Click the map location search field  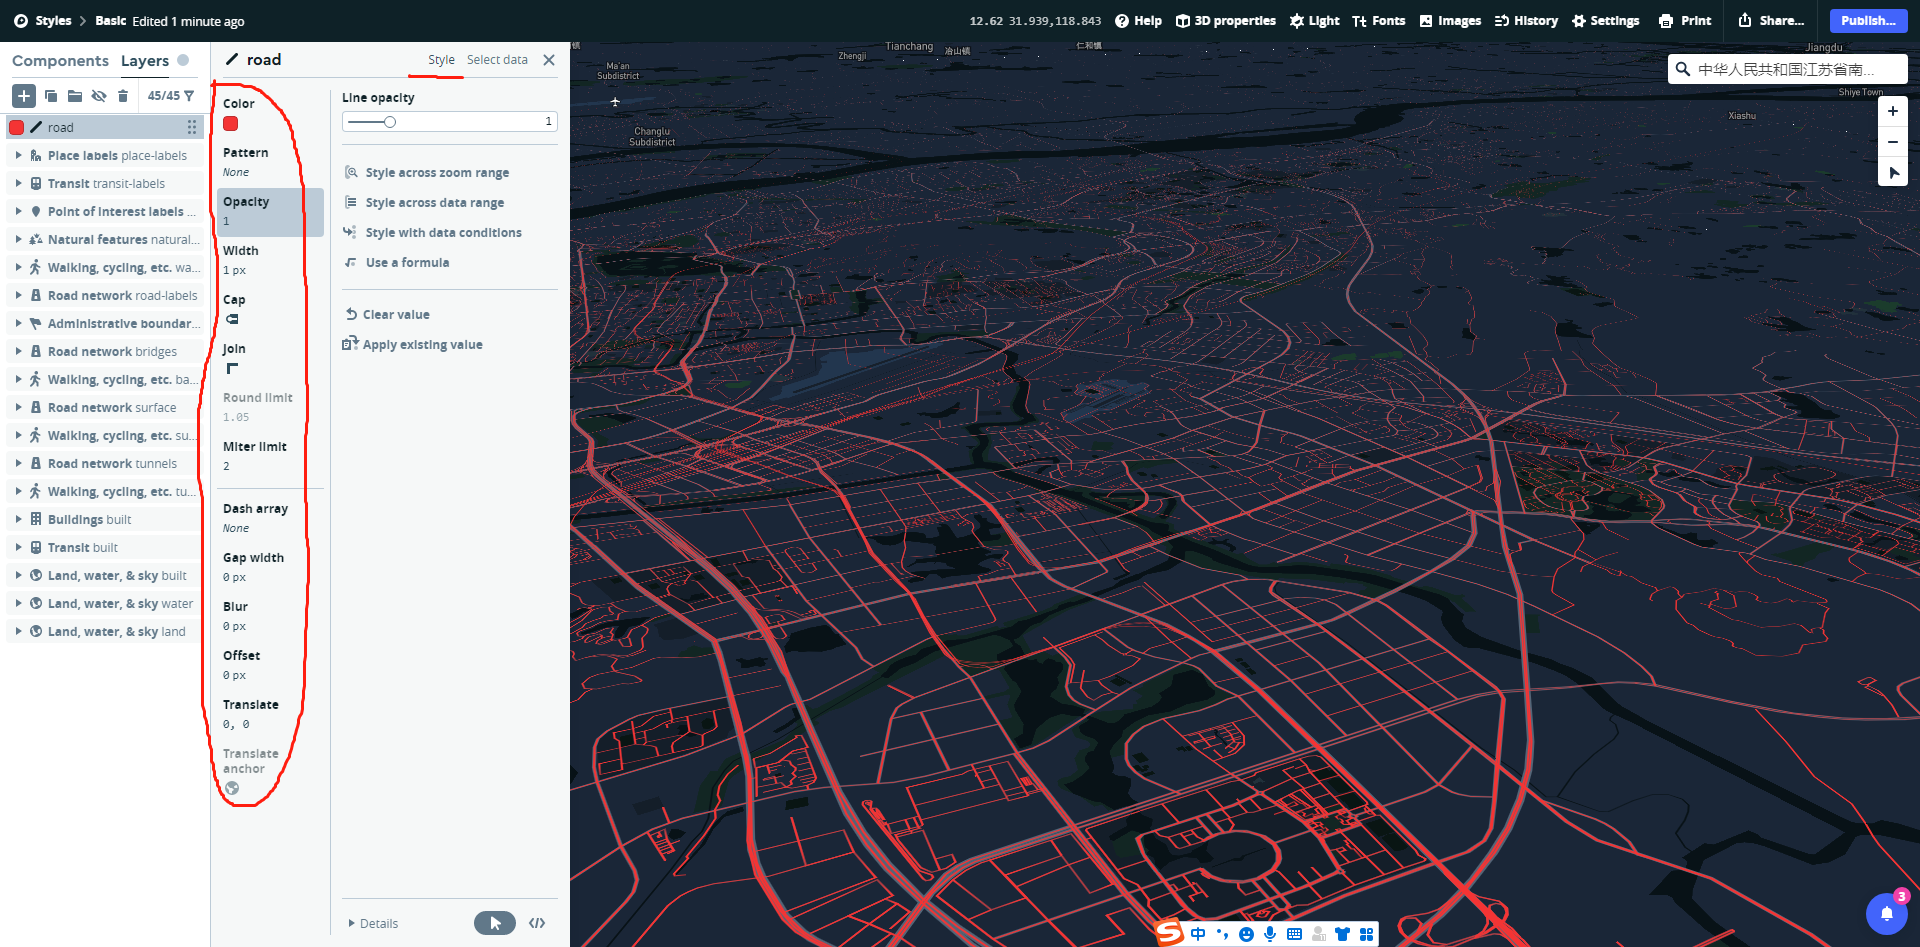[1787, 69]
